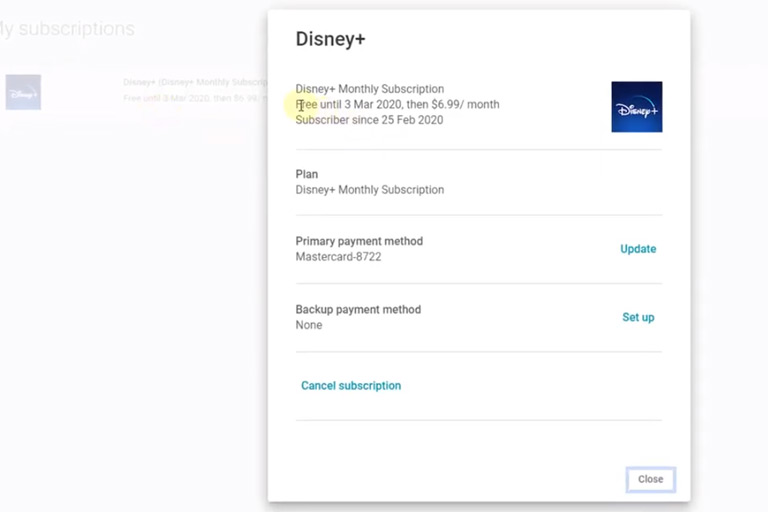
Task: Click the Disney+ dialog title
Action: [329, 39]
